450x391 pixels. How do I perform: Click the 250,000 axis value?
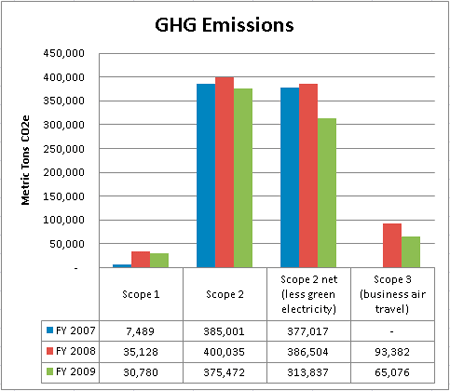click(x=64, y=149)
